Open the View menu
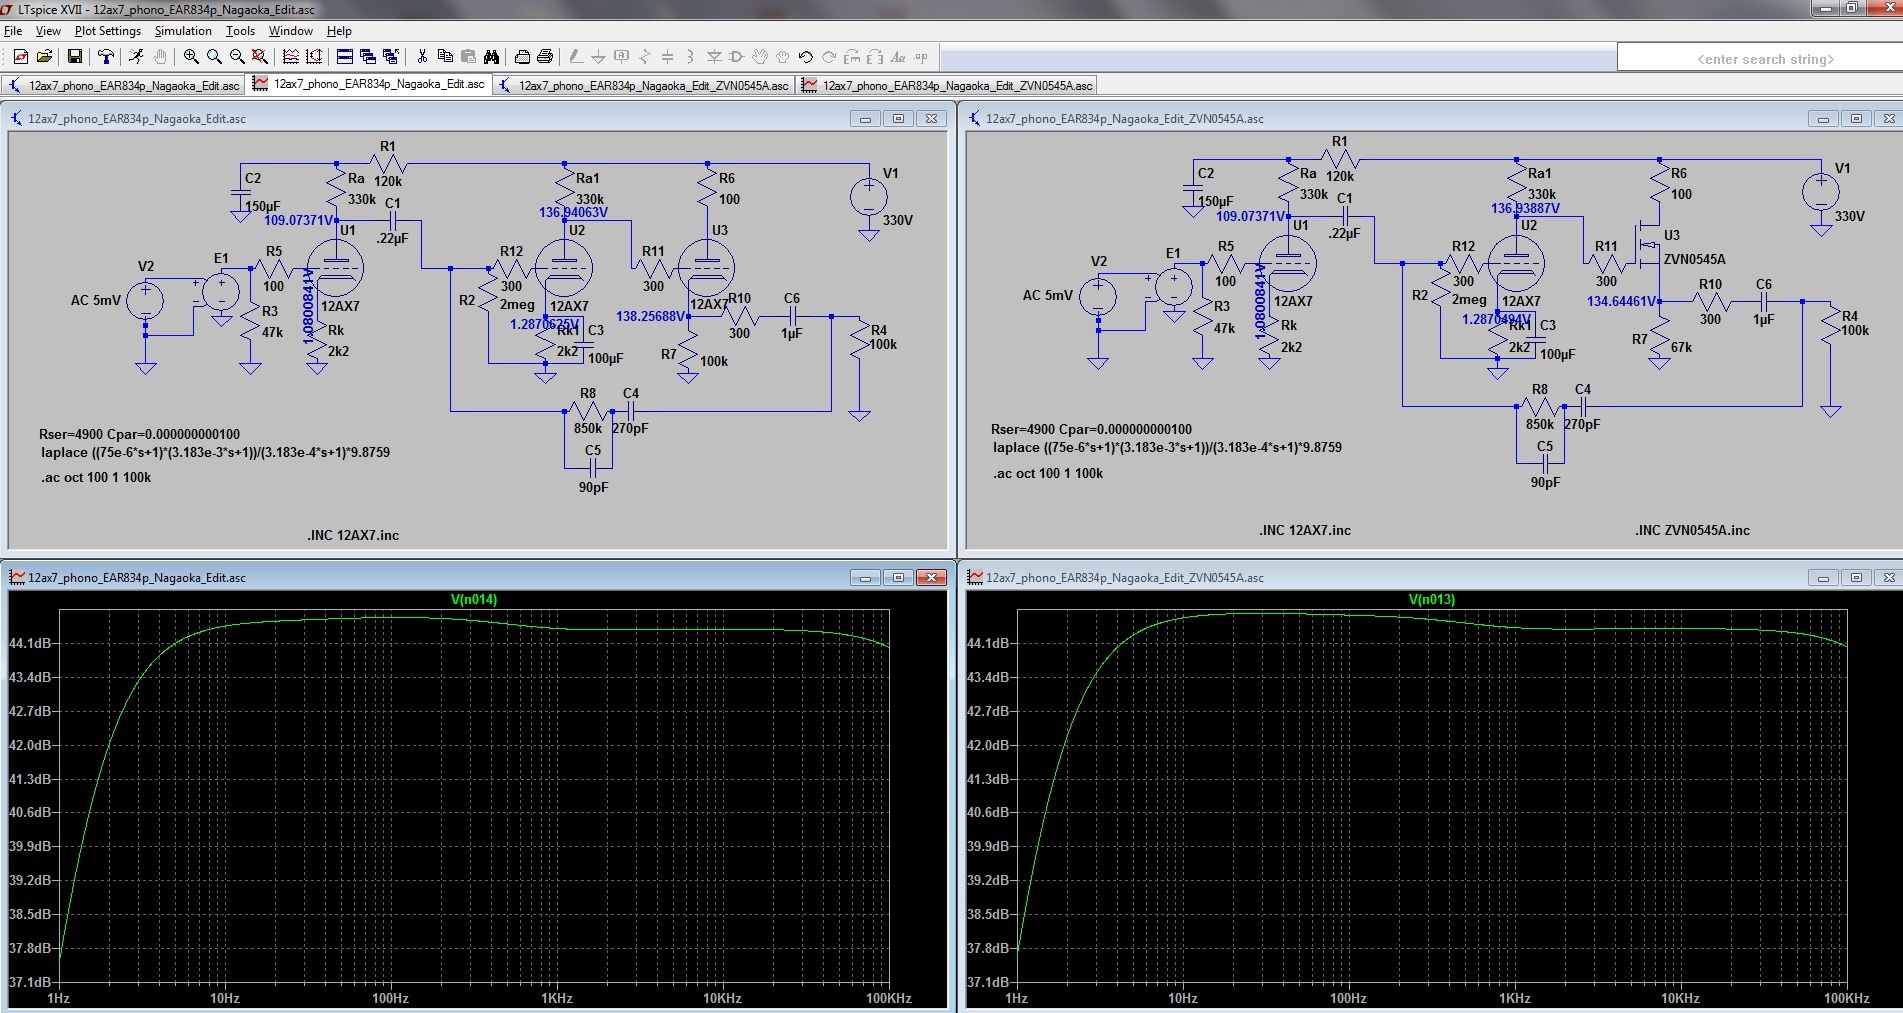This screenshot has height=1013, width=1903. [48, 31]
